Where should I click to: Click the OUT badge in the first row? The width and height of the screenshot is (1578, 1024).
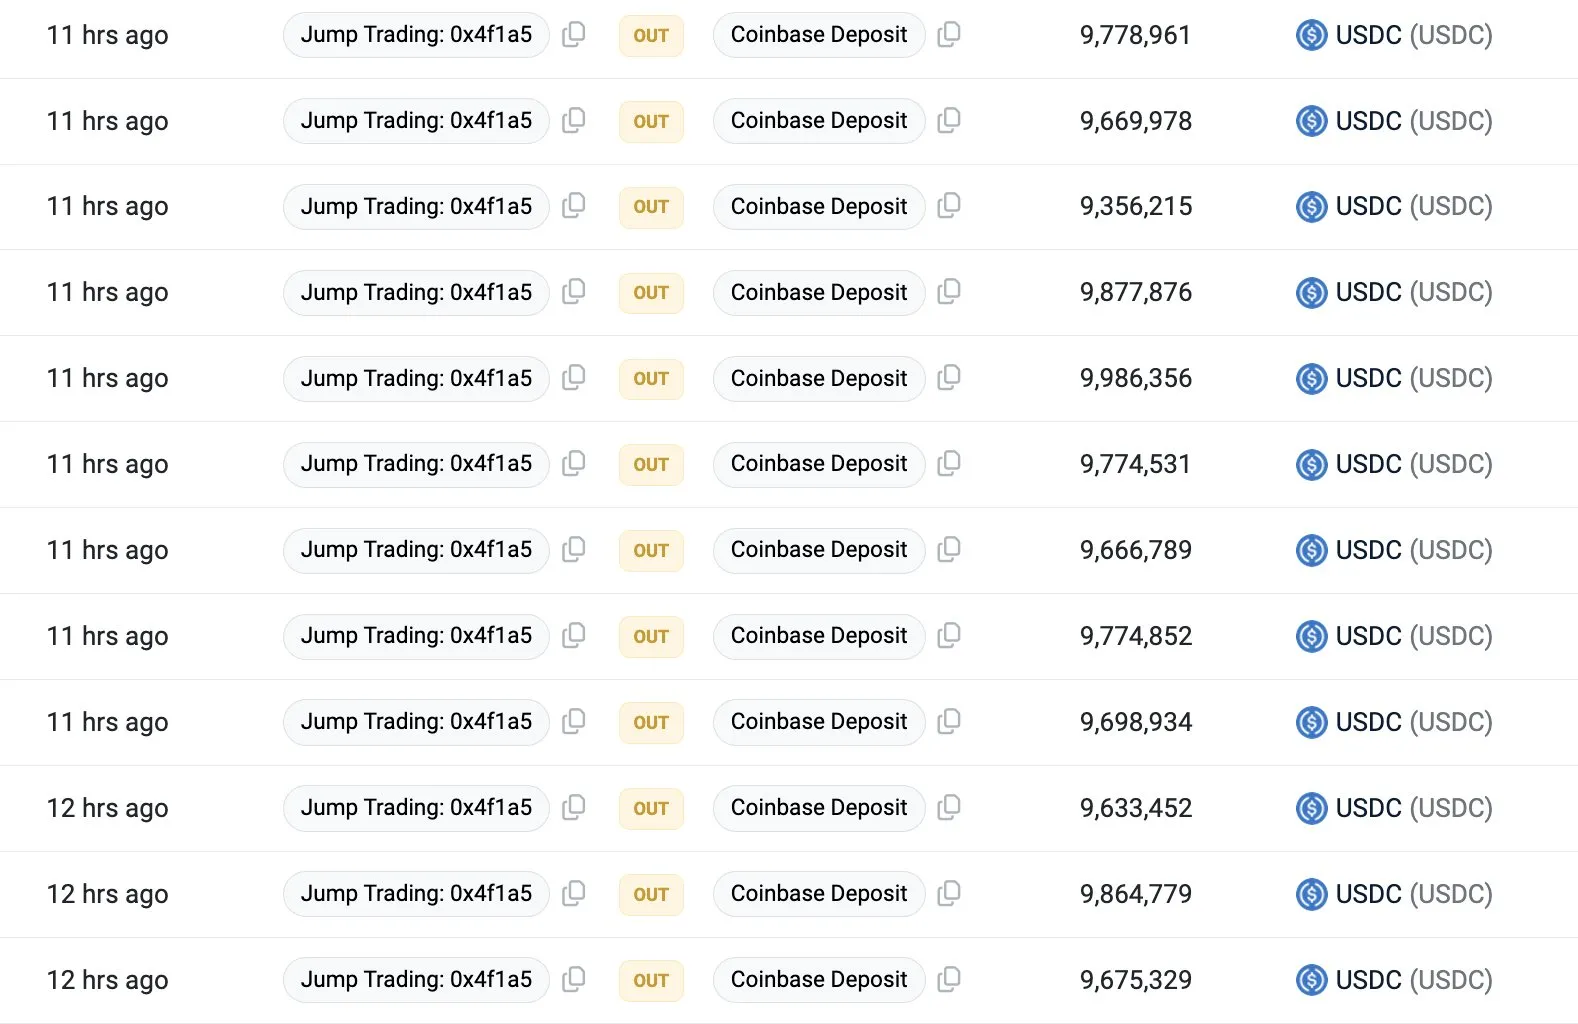pos(651,34)
